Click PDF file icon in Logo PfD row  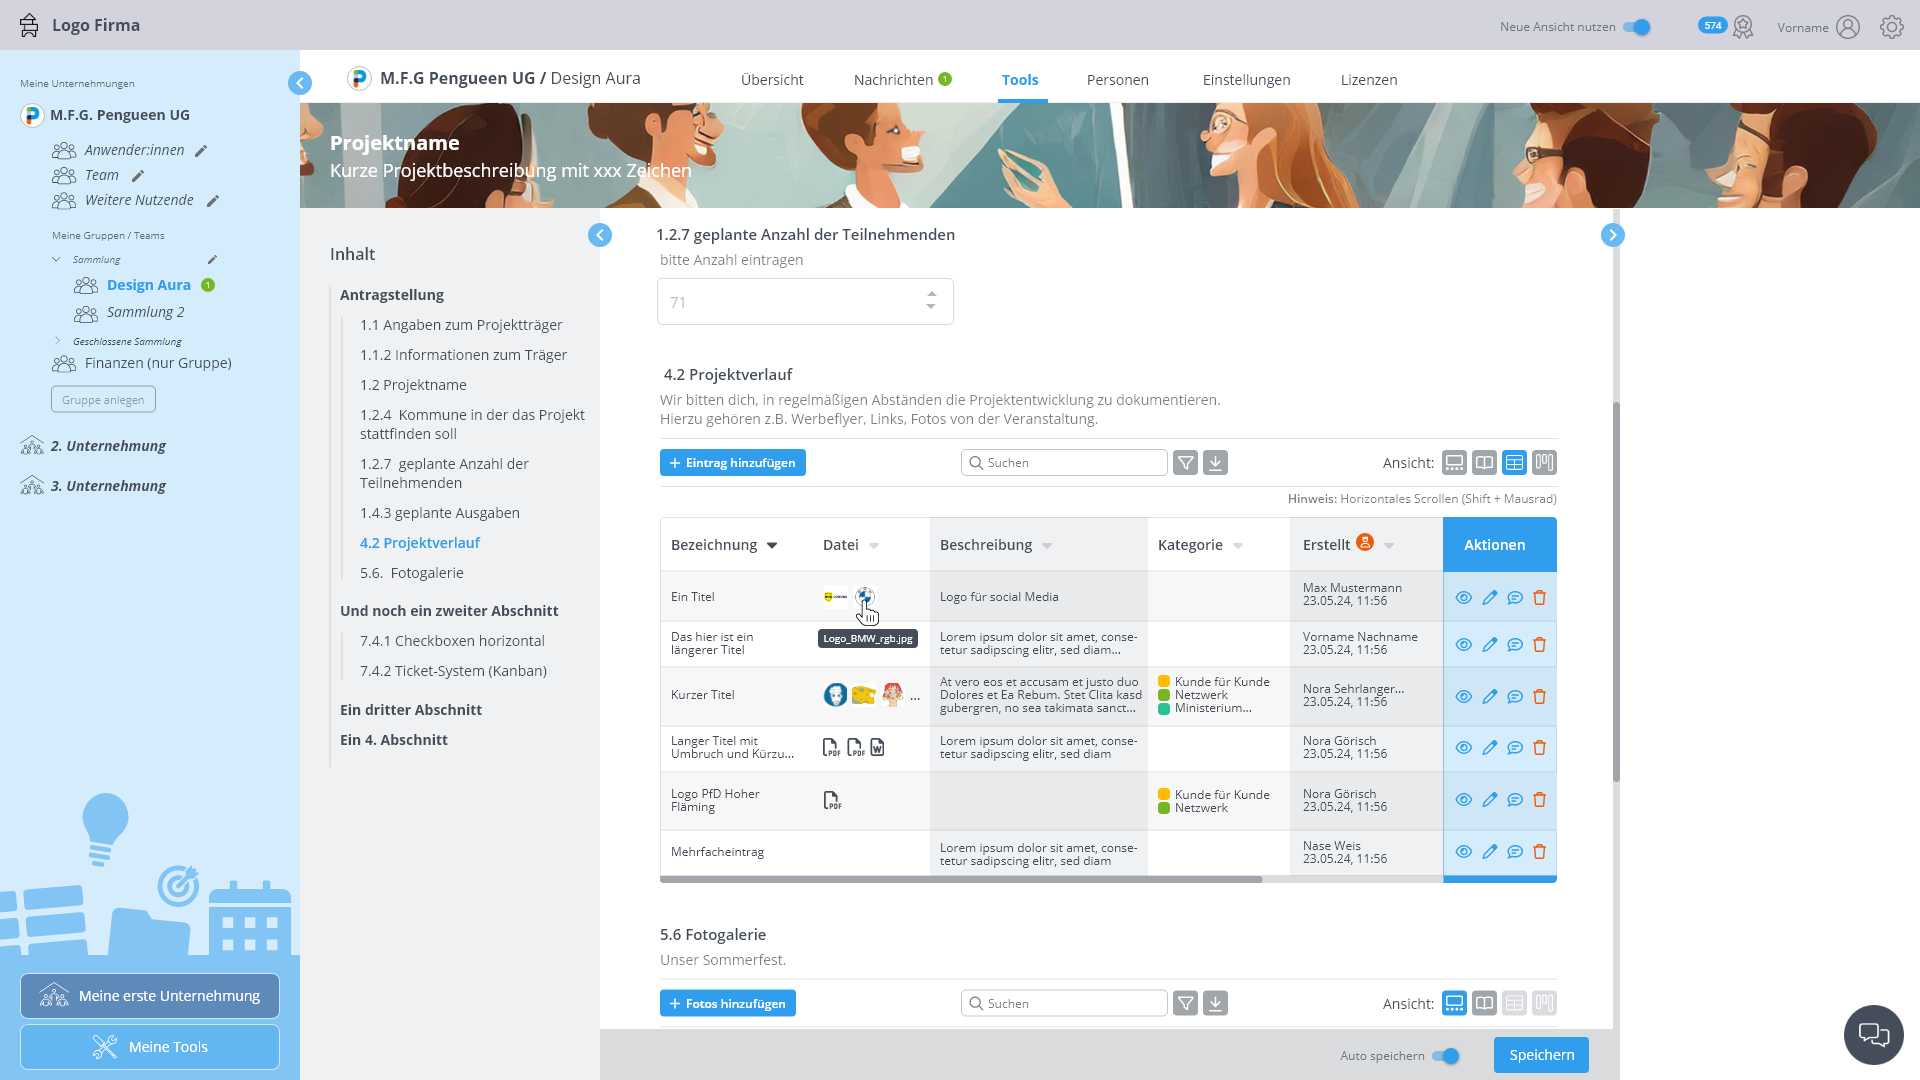tap(832, 801)
